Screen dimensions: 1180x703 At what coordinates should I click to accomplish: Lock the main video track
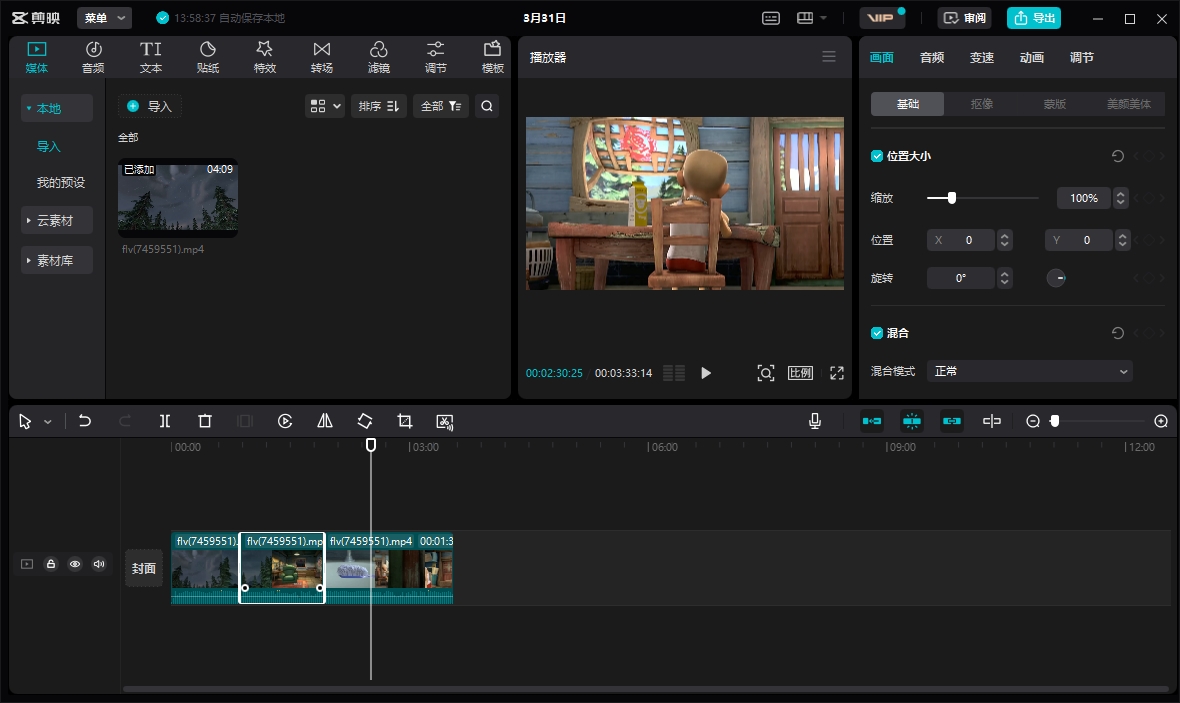click(50, 564)
